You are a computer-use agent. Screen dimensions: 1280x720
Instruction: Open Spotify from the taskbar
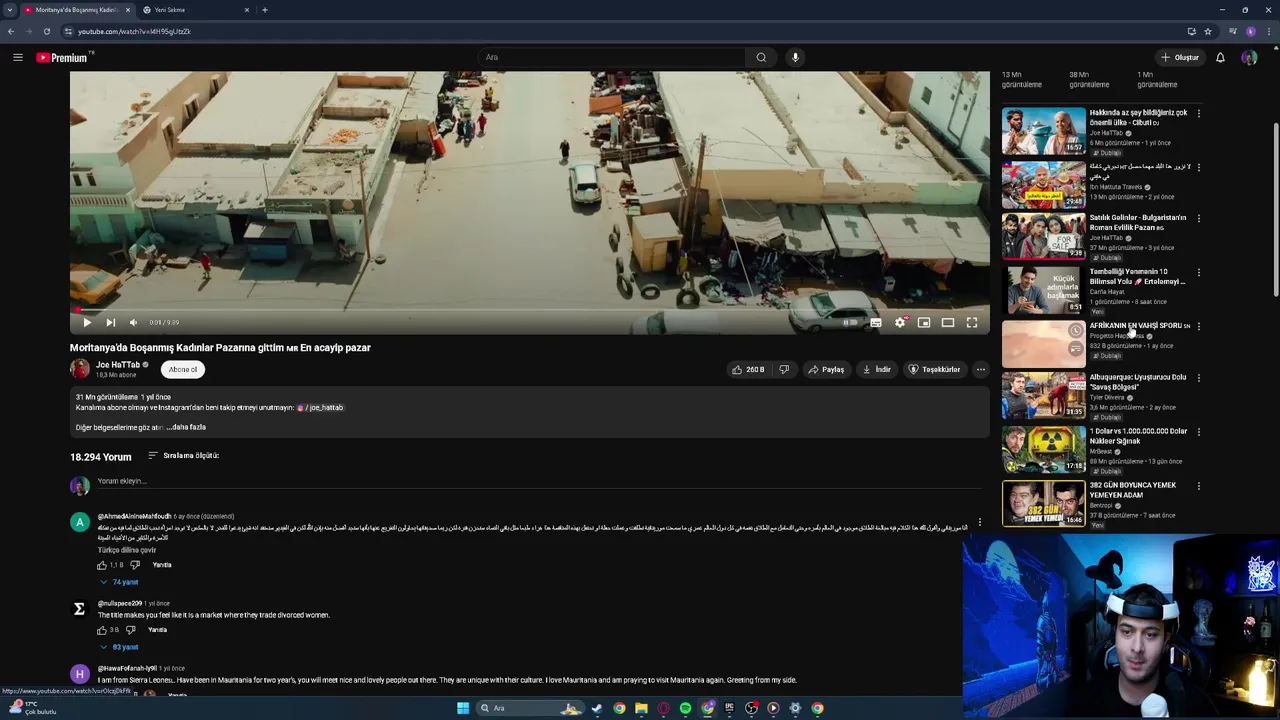click(685, 708)
